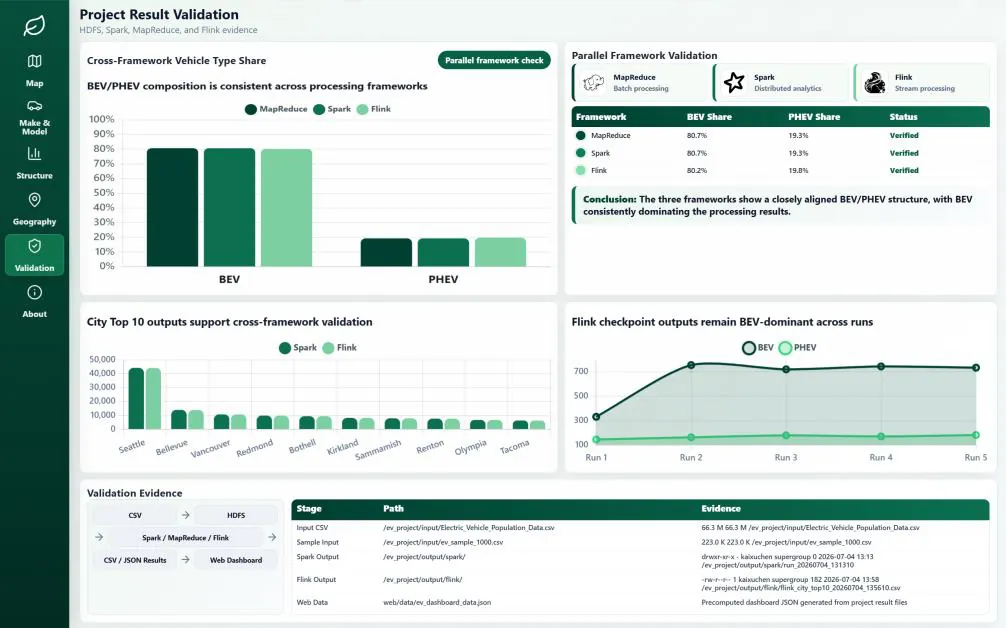
Task: Click the HDFS pipeline box
Action: (235, 515)
